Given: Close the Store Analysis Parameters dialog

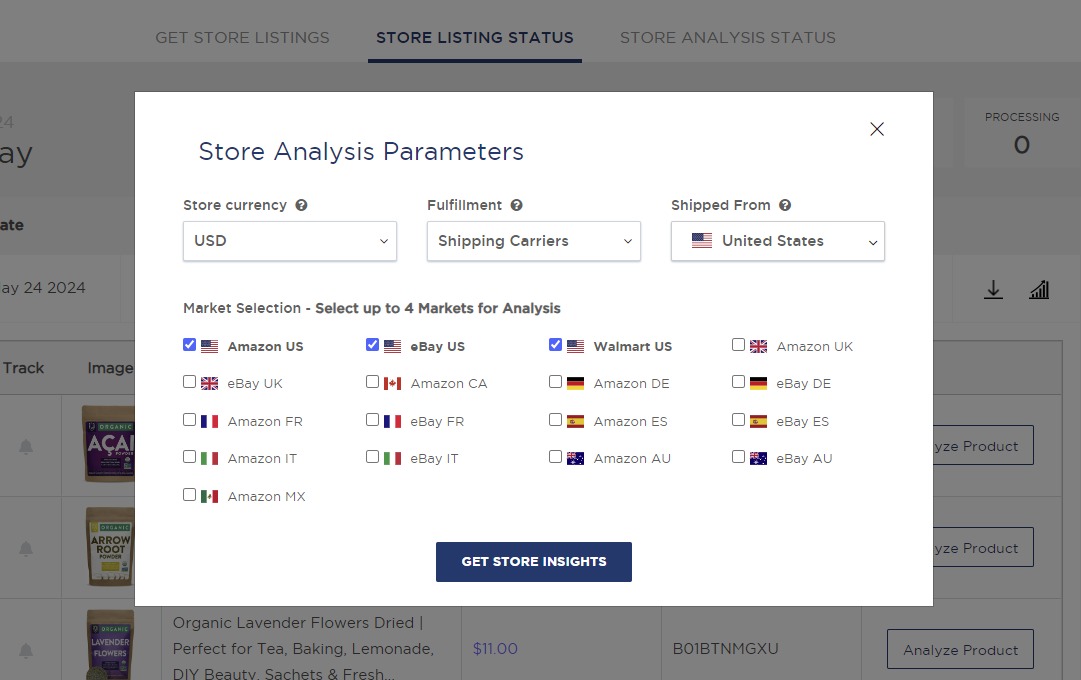Looking at the screenshot, I should click(877, 129).
